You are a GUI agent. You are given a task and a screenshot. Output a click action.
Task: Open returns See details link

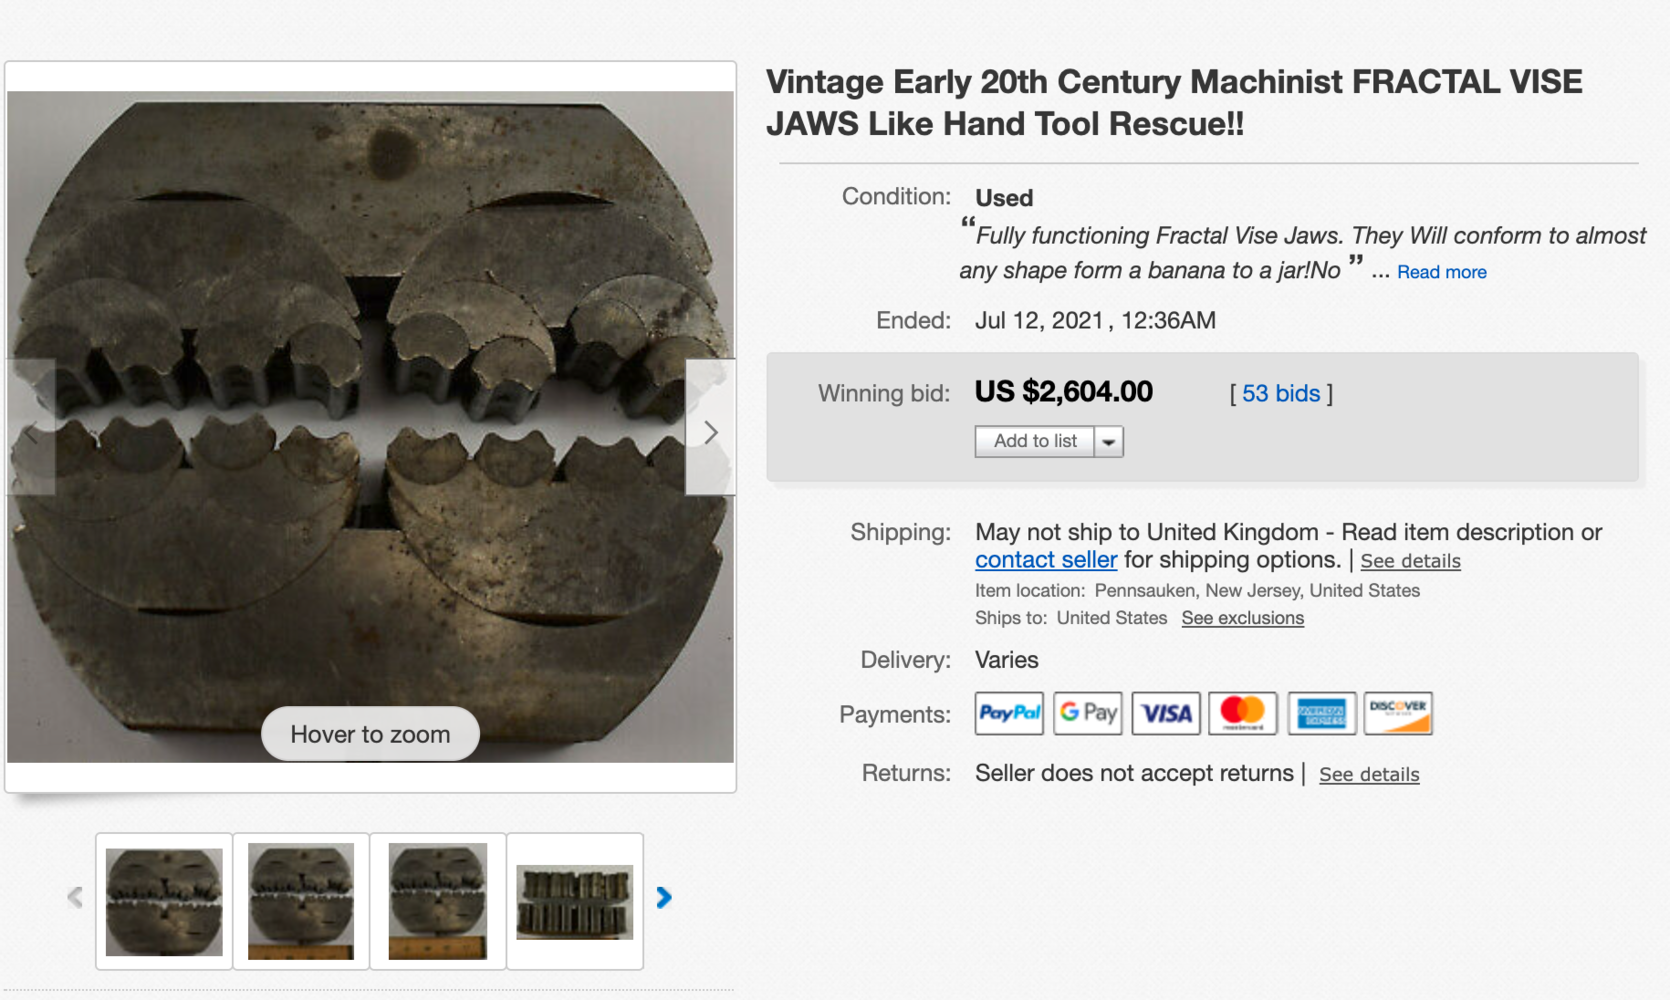coord(1369,774)
